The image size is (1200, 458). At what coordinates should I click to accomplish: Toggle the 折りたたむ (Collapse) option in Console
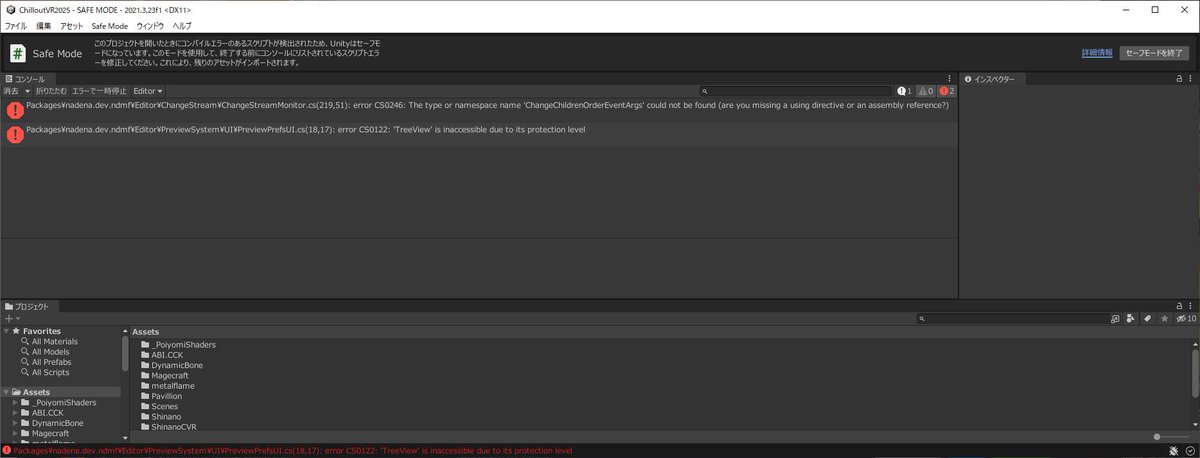52,91
